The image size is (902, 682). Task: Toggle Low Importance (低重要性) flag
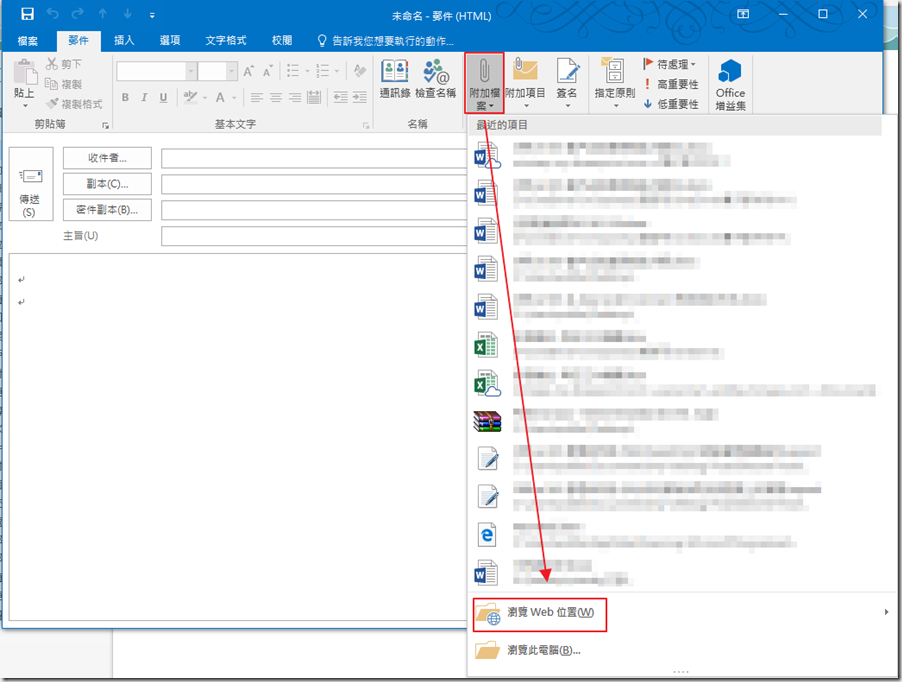click(670, 104)
